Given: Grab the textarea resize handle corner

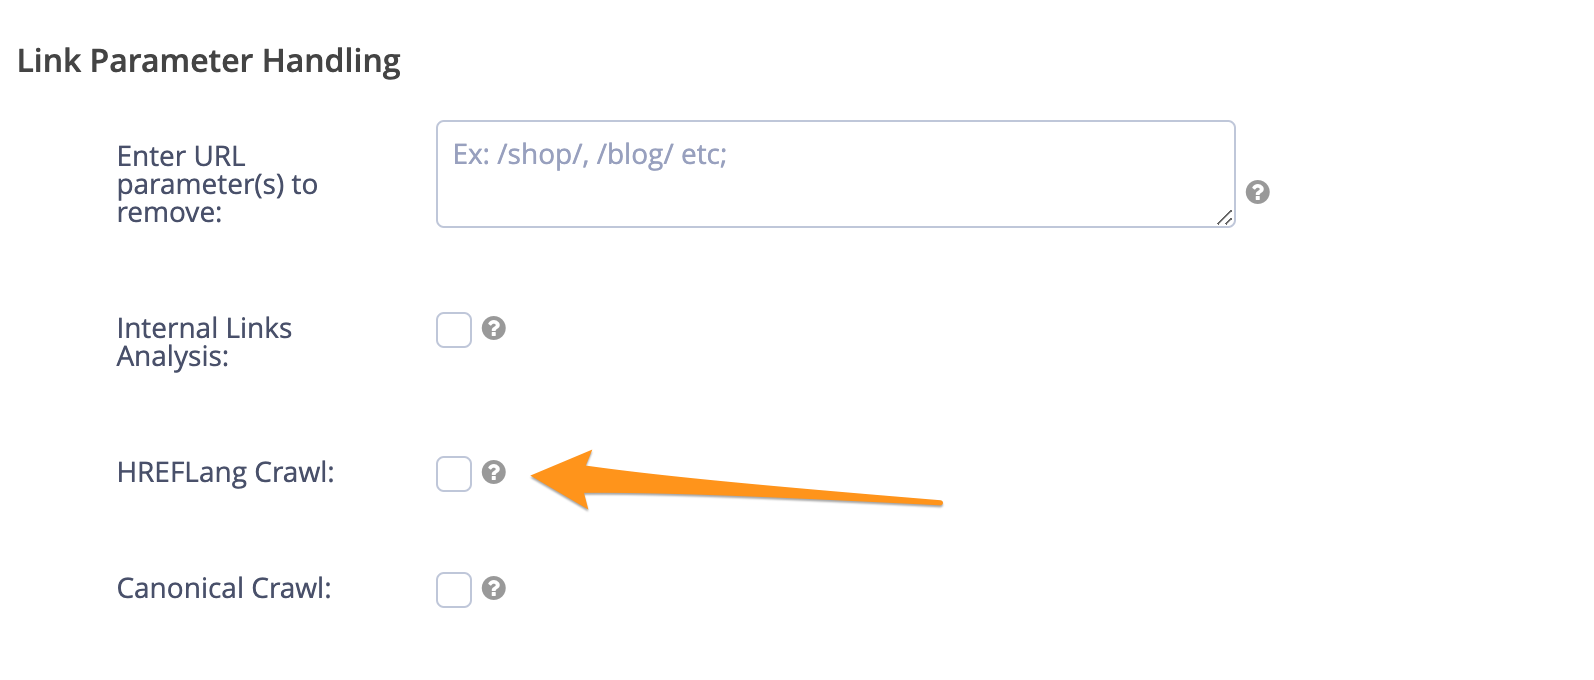Looking at the screenshot, I should 1225,217.
